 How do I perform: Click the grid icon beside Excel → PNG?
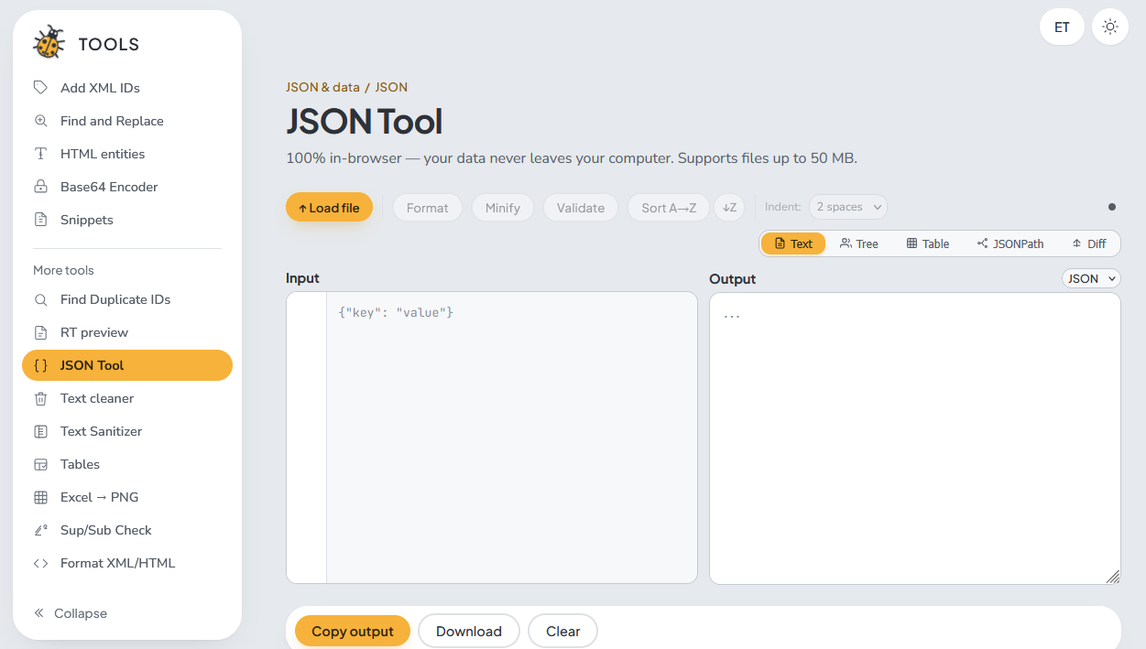(x=41, y=497)
